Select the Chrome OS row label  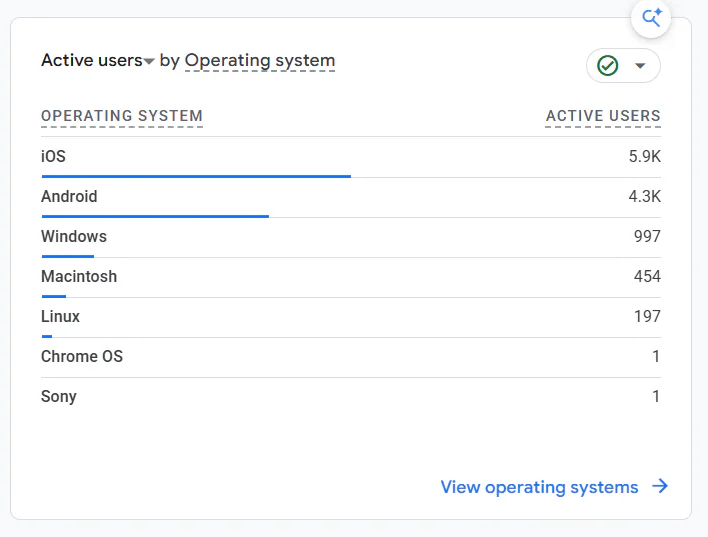coord(82,356)
